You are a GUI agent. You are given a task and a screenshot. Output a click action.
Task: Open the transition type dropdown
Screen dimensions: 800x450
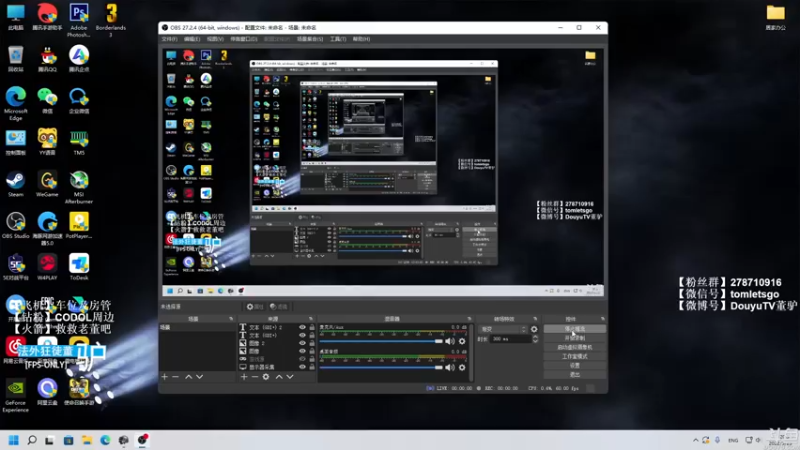pyautogui.click(x=504, y=329)
